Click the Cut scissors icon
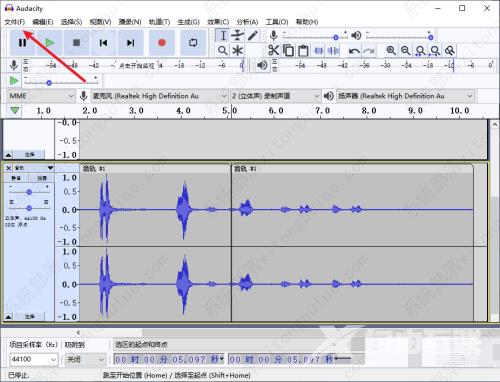The width and height of the screenshot is (500, 382). coord(273,51)
